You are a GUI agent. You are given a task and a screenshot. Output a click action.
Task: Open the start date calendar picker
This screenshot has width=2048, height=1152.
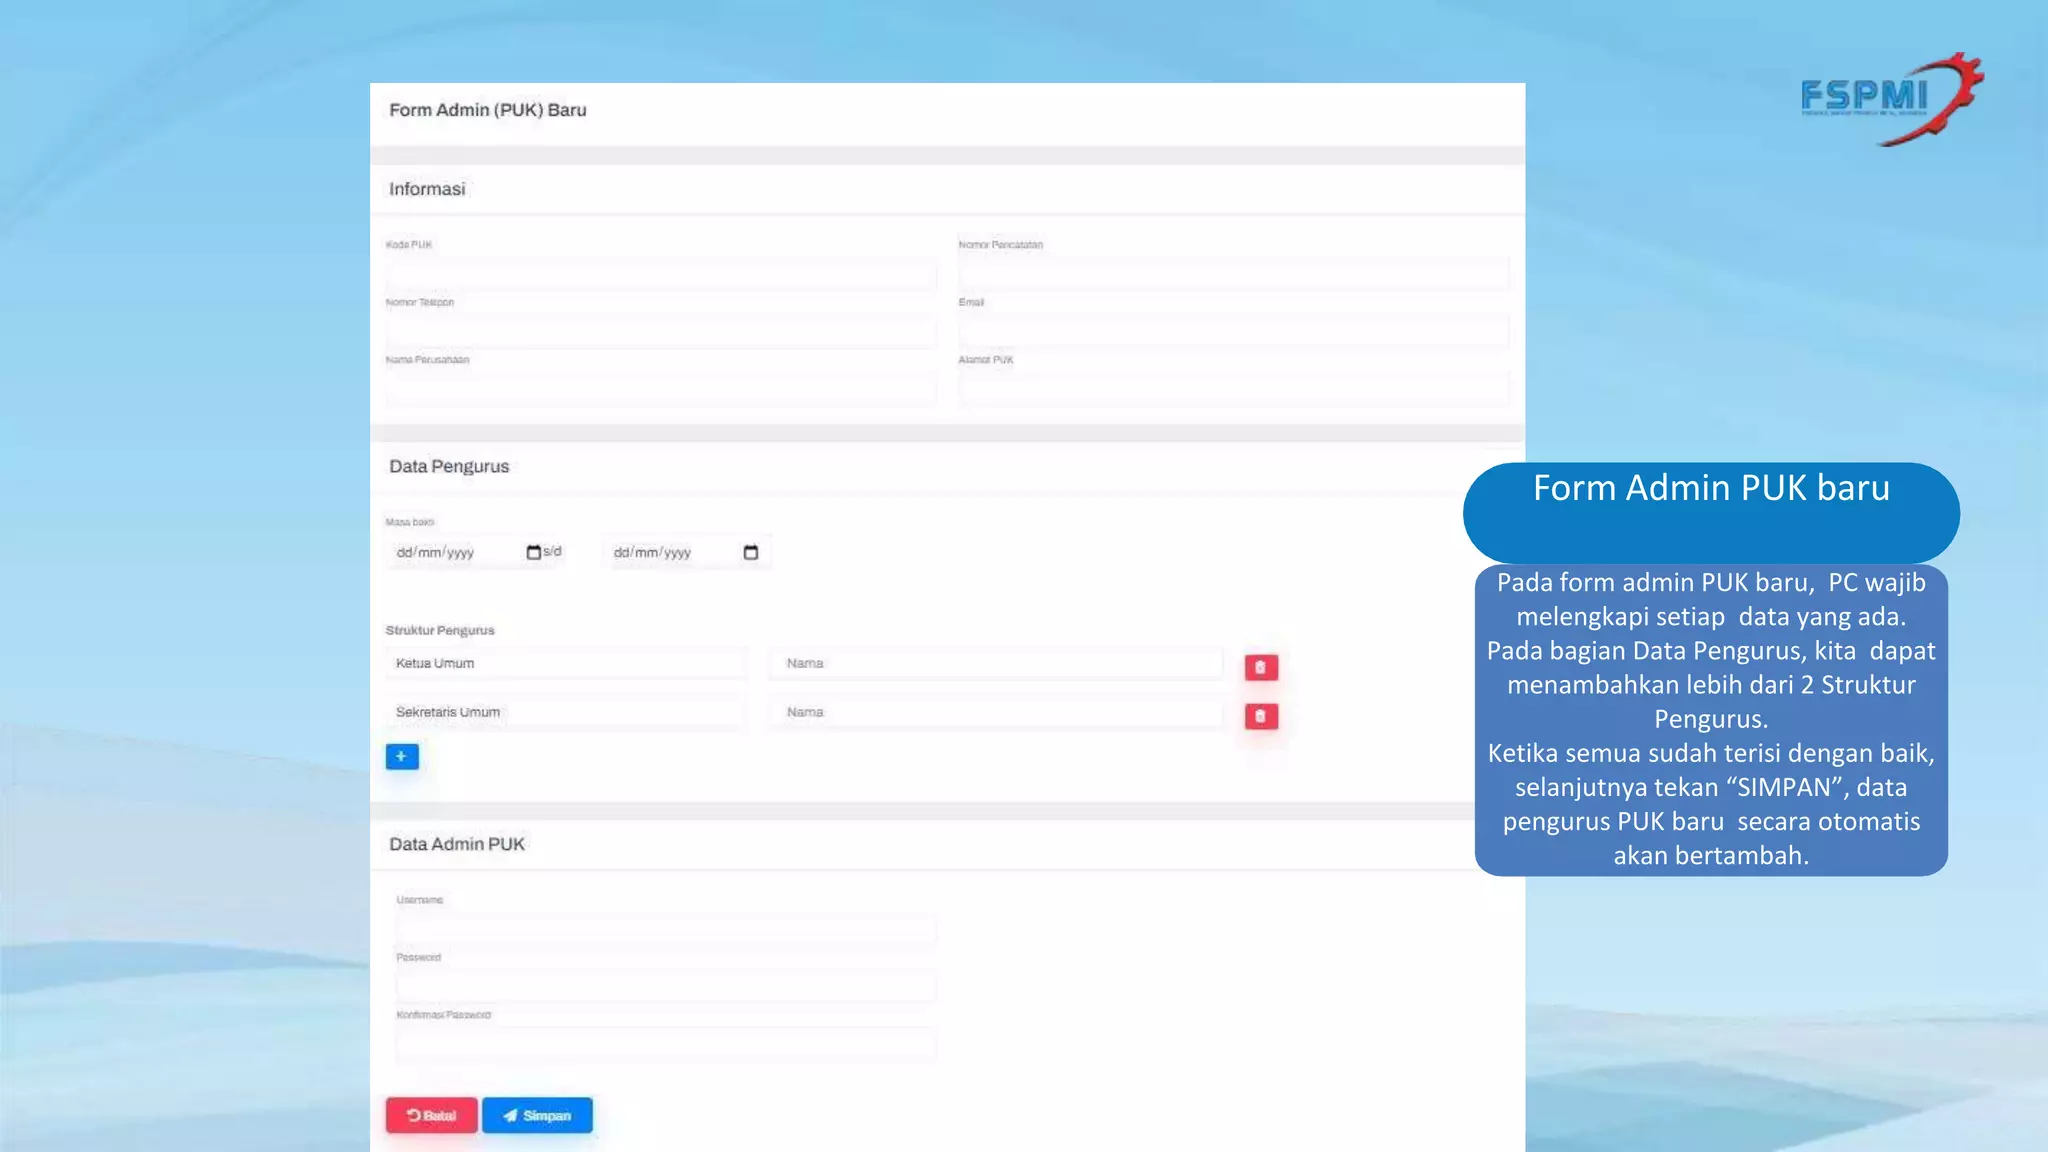(533, 552)
